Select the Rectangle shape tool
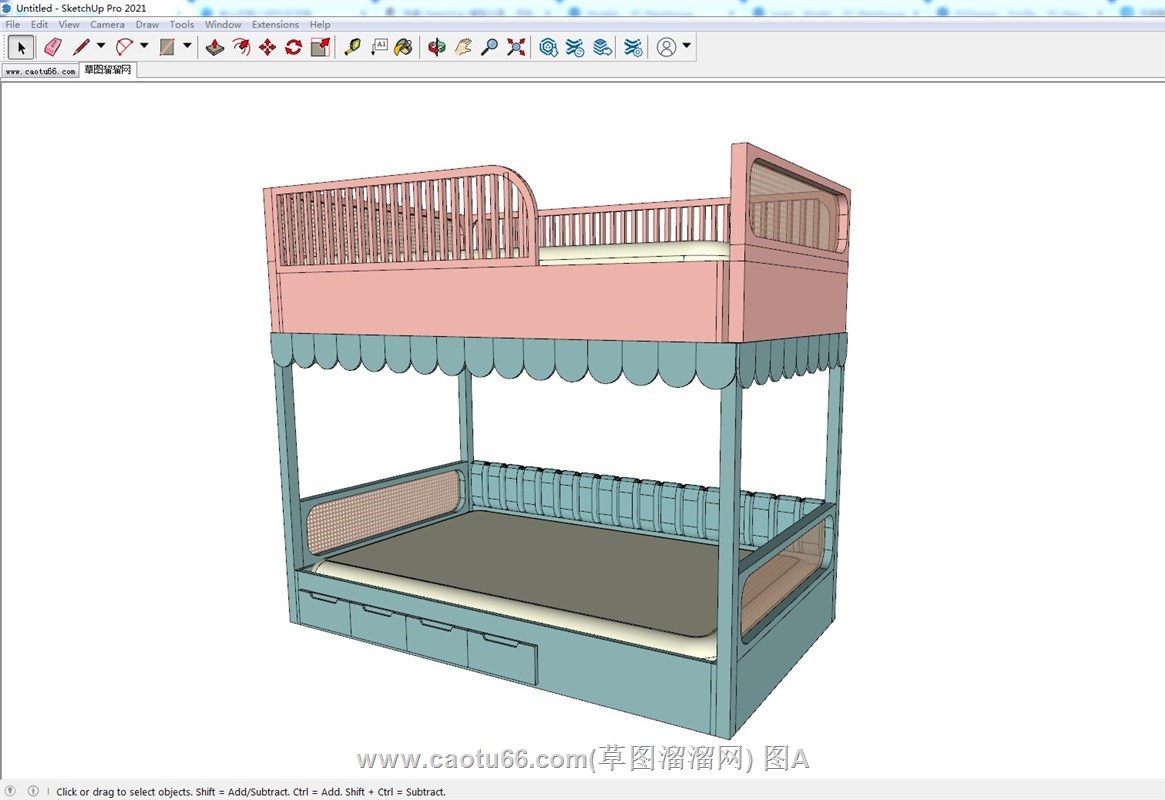Image resolution: width=1165 pixels, height=800 pixels. [167, 48]
